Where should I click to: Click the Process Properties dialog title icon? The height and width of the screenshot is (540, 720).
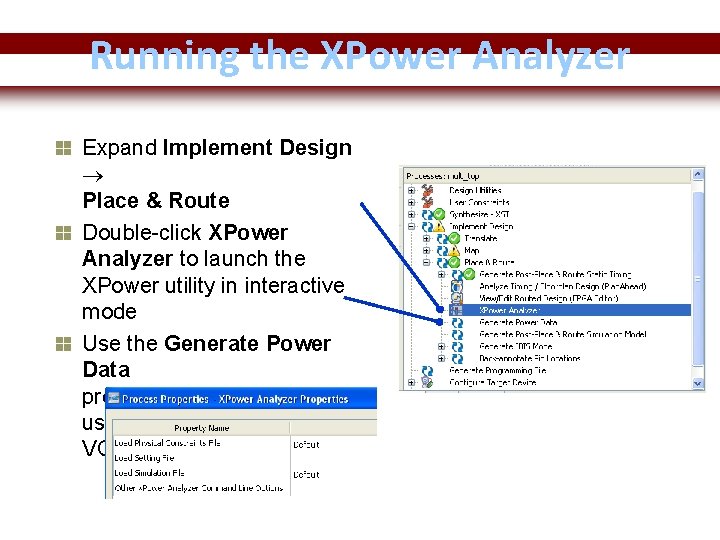pos(114,398)
